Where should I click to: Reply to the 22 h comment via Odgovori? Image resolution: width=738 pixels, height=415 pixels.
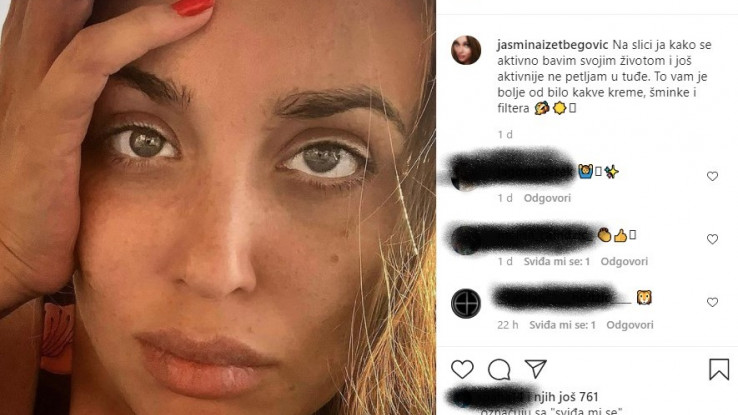[630, 325]
